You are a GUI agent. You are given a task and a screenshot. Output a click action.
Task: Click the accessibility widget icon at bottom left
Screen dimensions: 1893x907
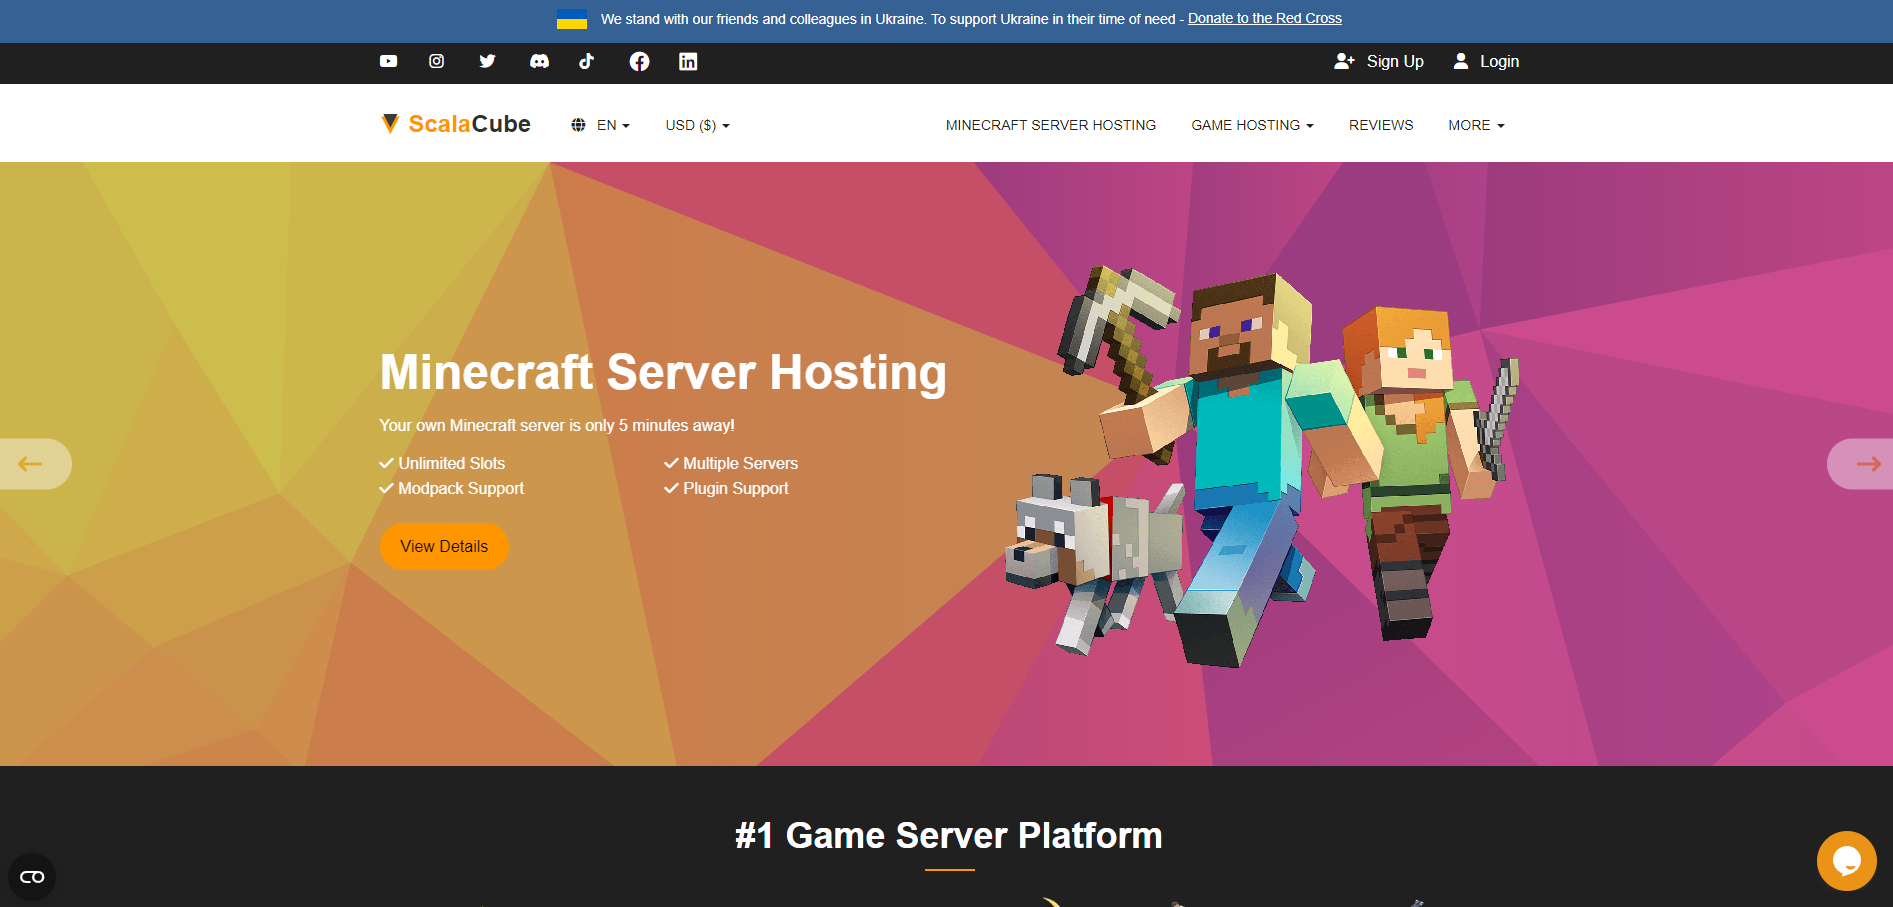point(32,877)
